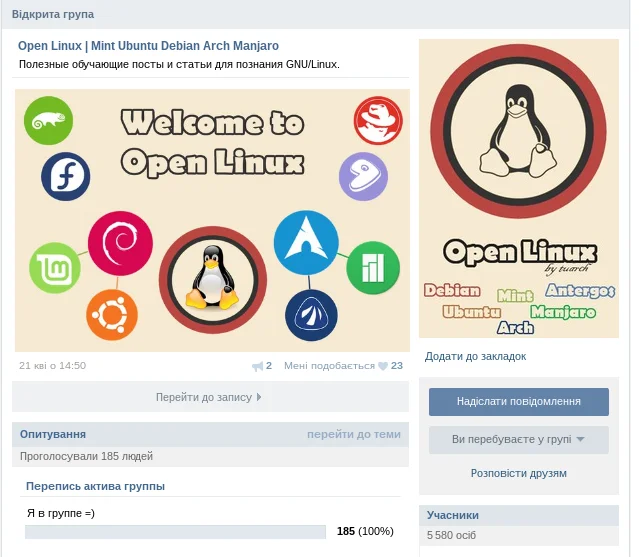The image size is (639, 557).
Task: Click 'Розповісти друзям' link
Action: [518, 473]
